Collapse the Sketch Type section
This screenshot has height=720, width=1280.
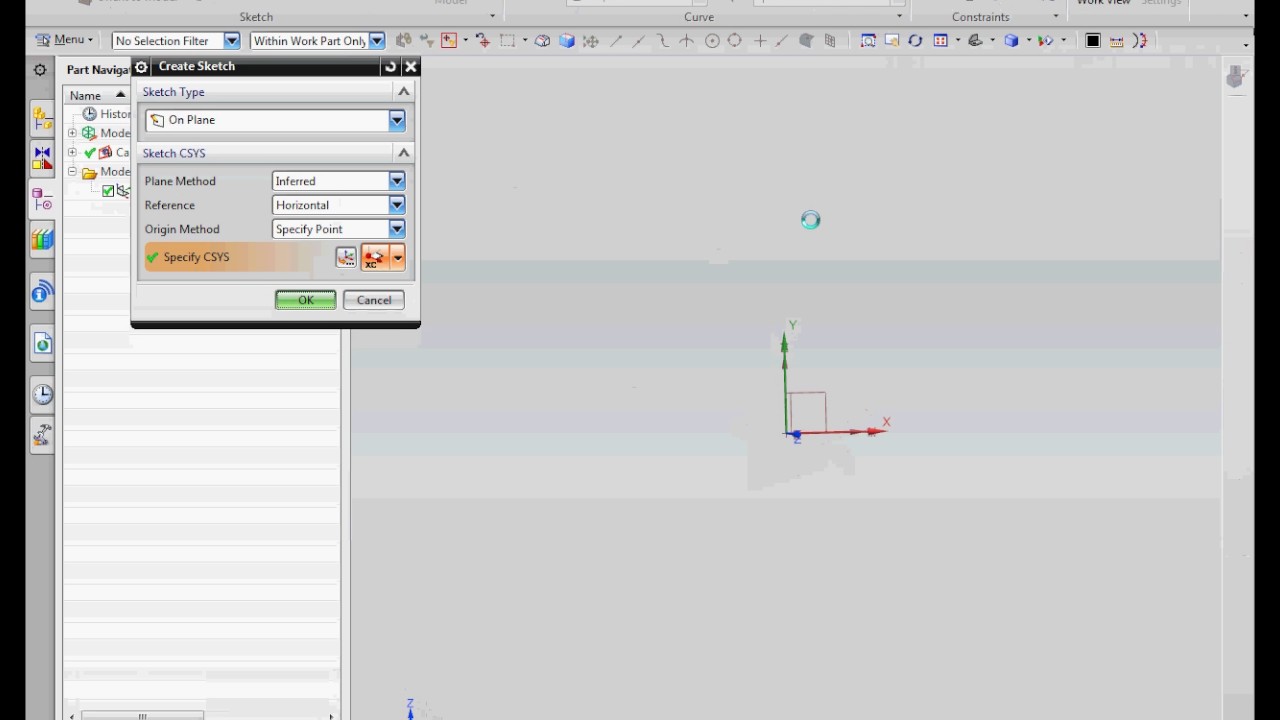[404, 92]
